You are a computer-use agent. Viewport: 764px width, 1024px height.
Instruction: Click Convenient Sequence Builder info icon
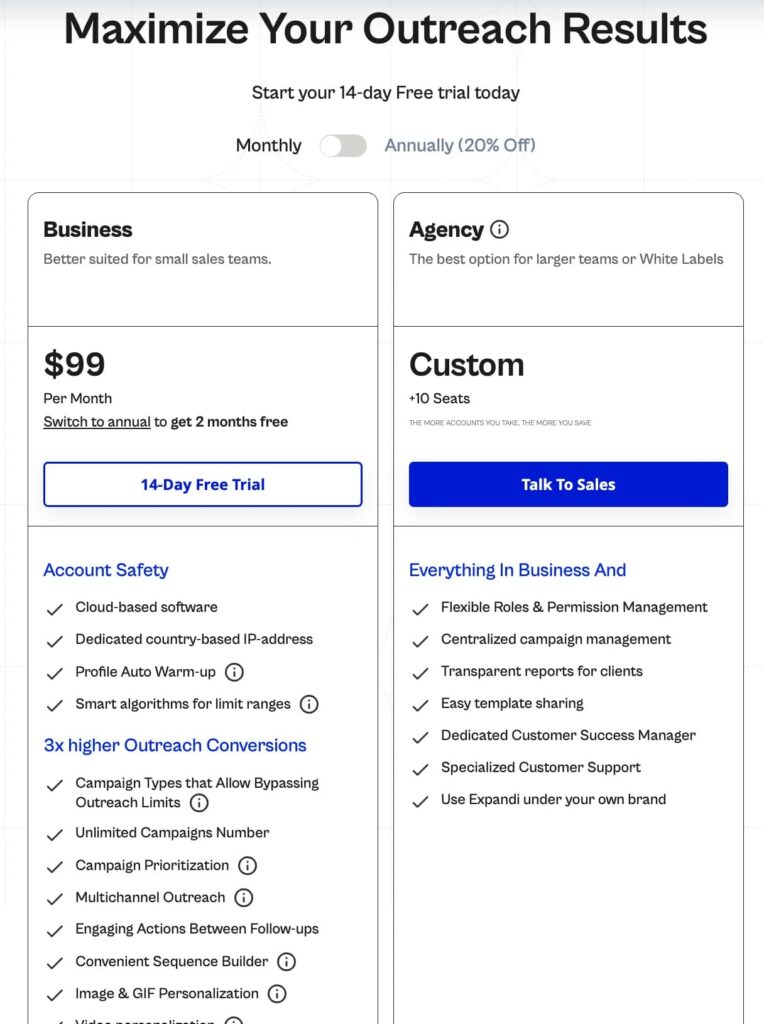[287, 962]
